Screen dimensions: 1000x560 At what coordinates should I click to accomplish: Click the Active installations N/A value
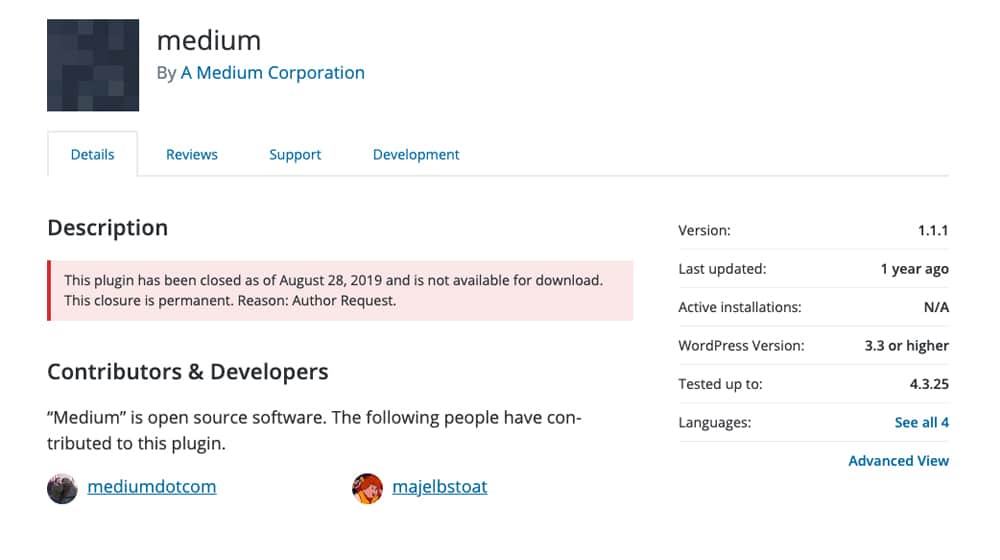[936, 307]
